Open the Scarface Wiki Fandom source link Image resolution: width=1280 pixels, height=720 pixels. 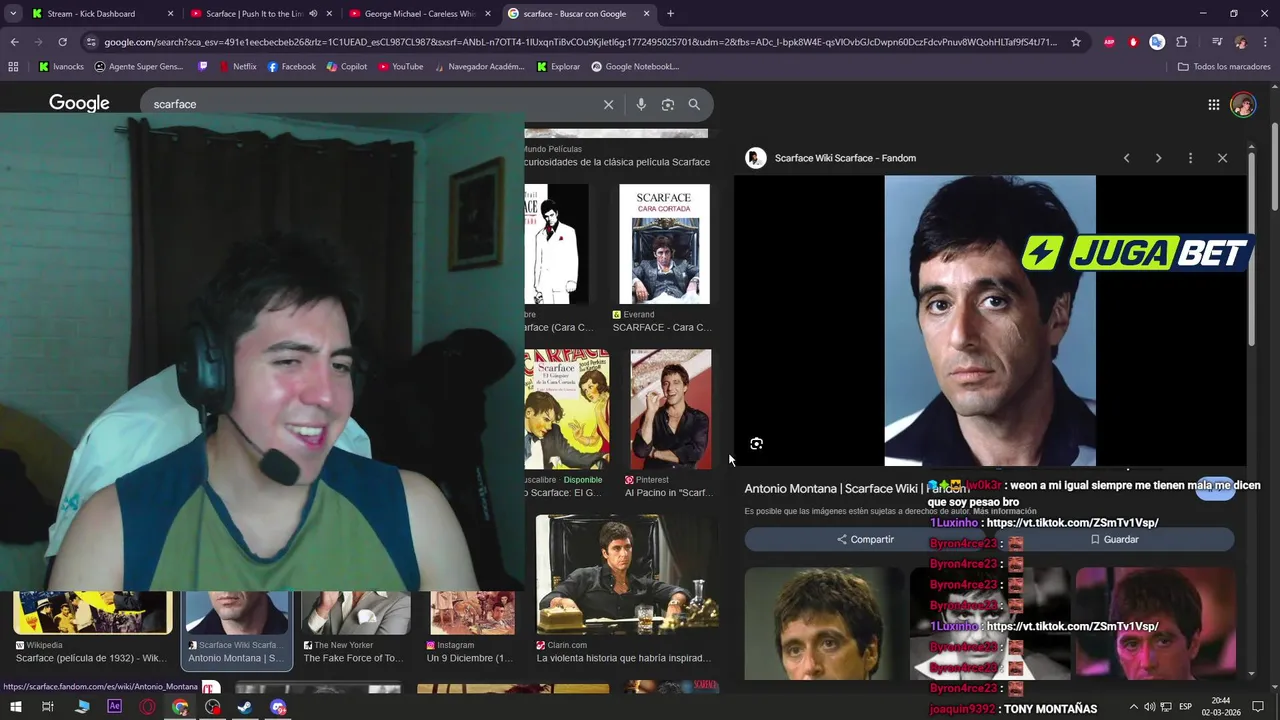[845, 158]
